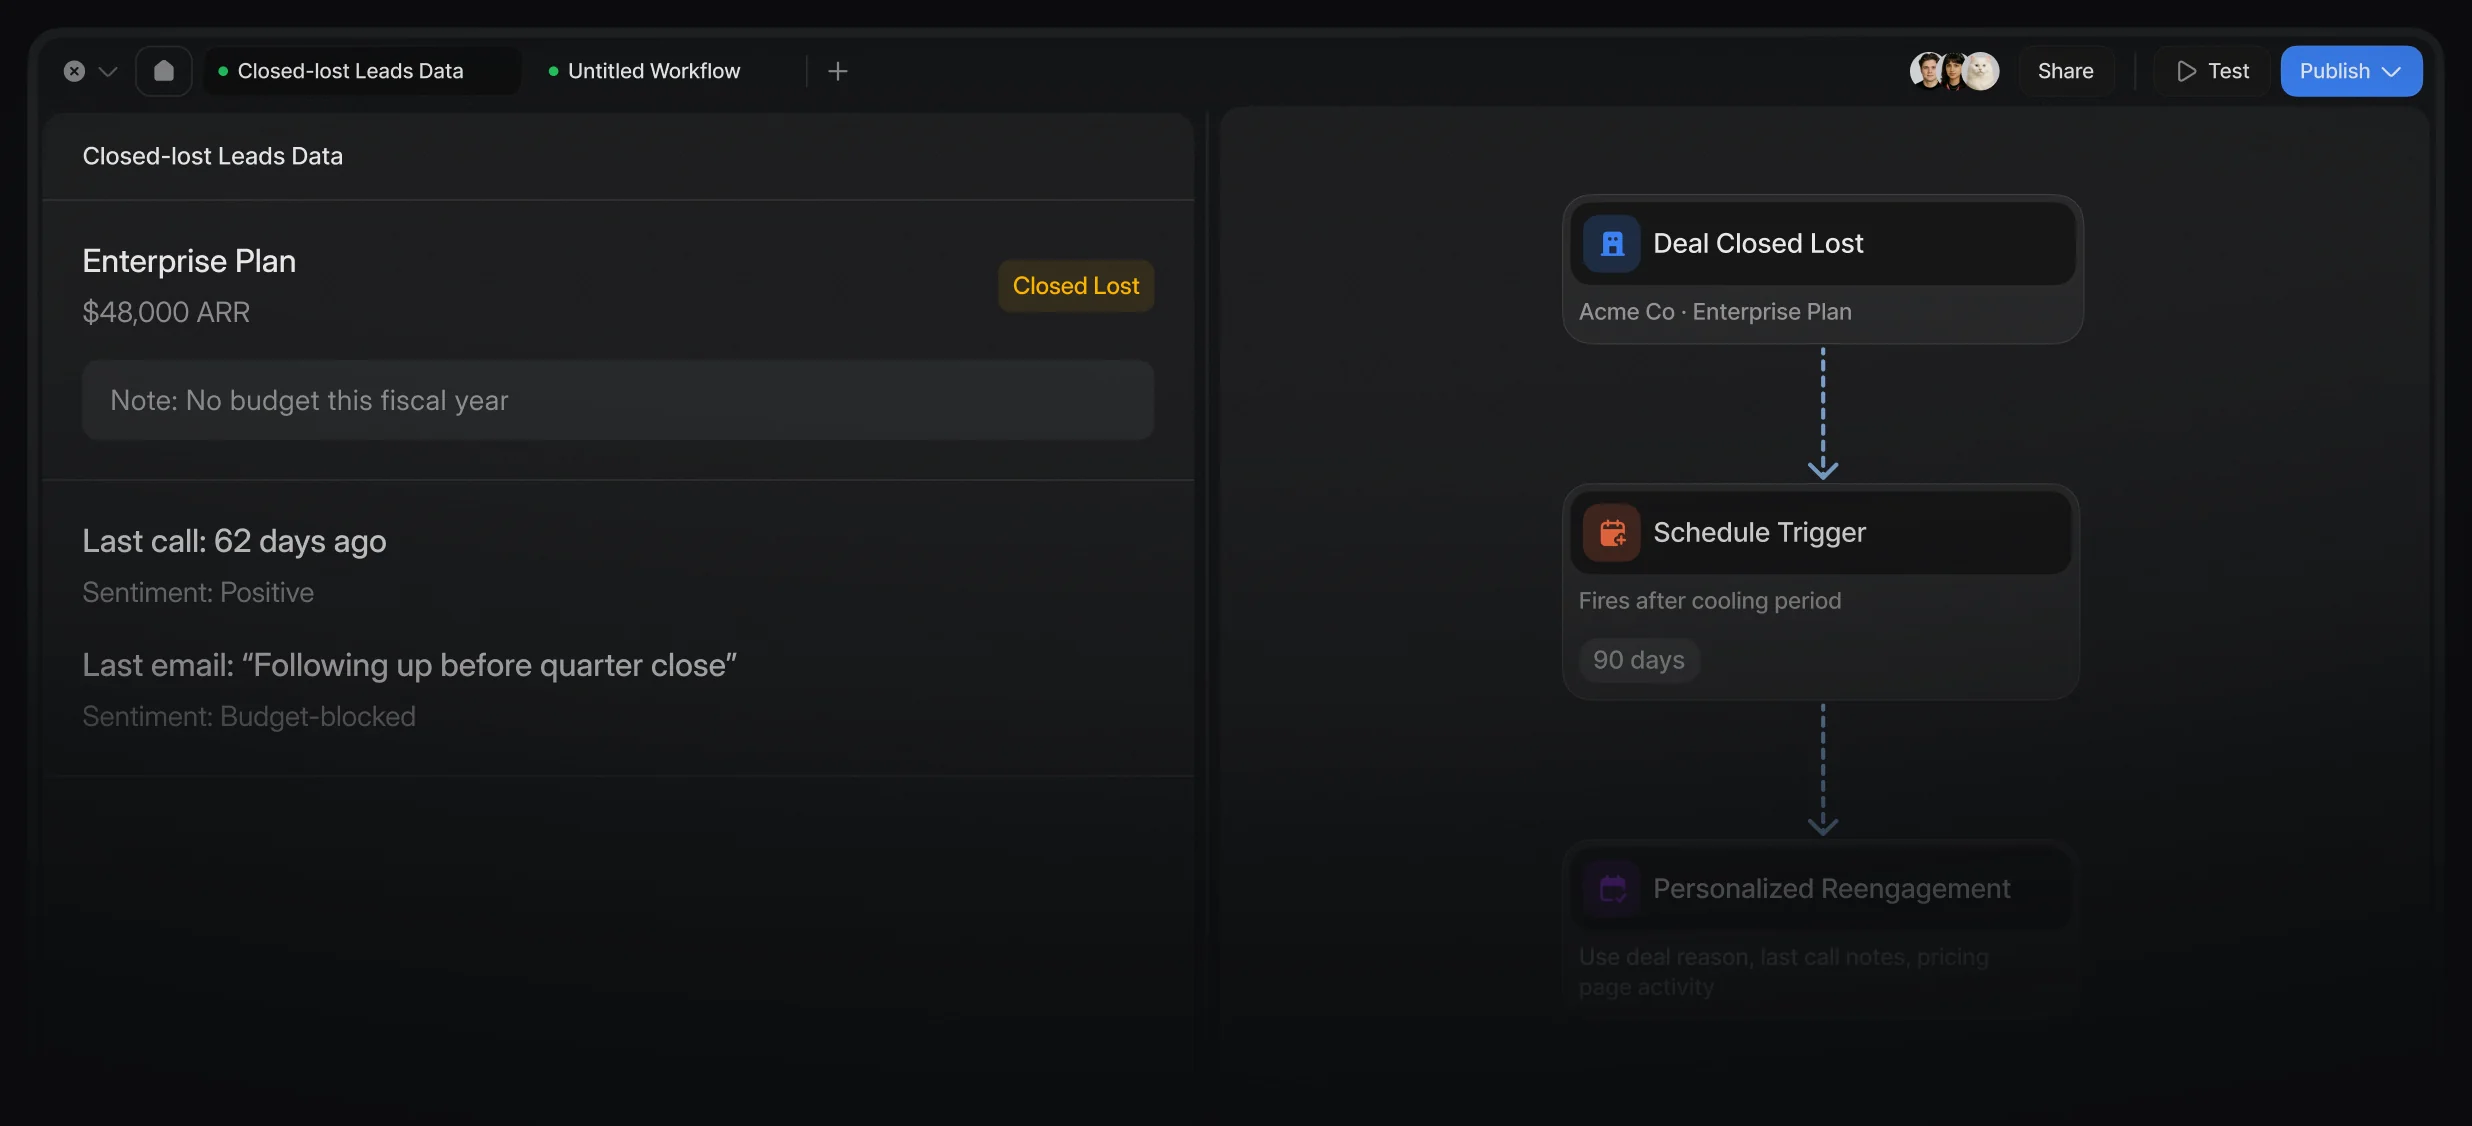The height and width of the screenshot is (1126, 2472).
Task: Select the Enterprise Plan heading
Action: [x=189, y=261]
